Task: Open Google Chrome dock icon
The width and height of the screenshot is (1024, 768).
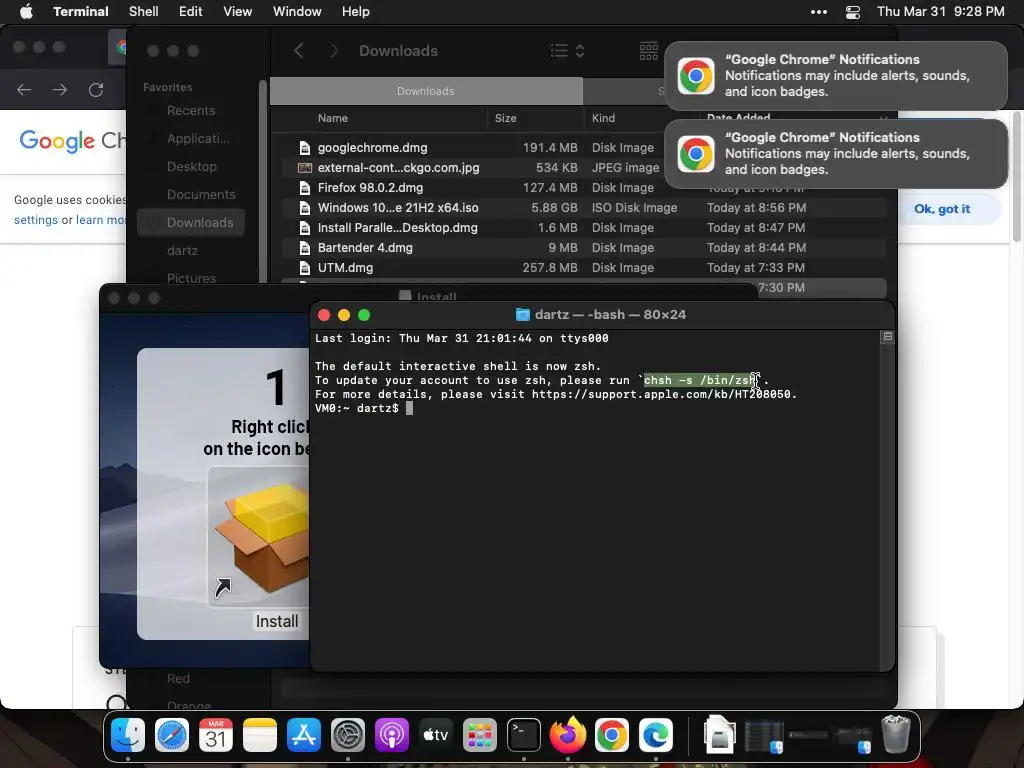Action: point(612,735)
